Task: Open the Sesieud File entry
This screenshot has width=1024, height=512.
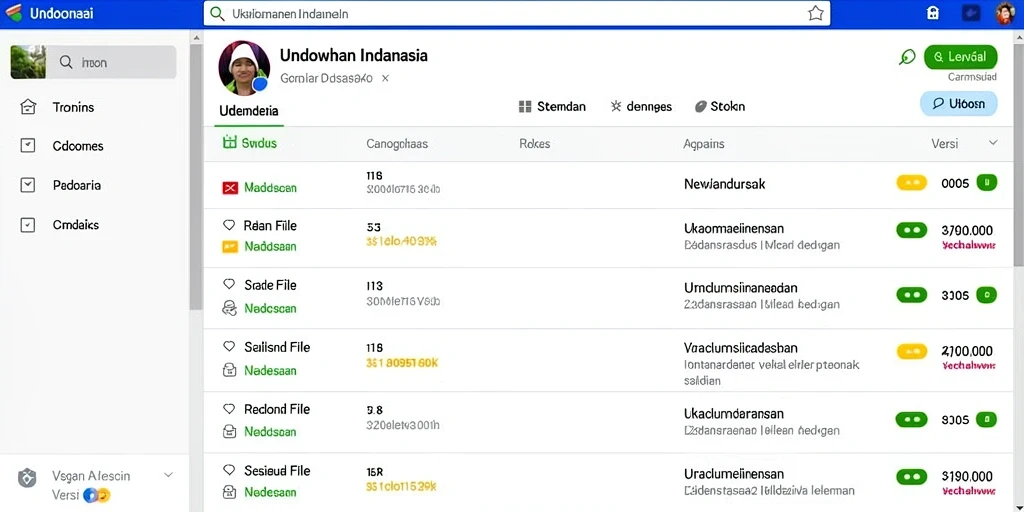Action: click(x=277, y=471)
